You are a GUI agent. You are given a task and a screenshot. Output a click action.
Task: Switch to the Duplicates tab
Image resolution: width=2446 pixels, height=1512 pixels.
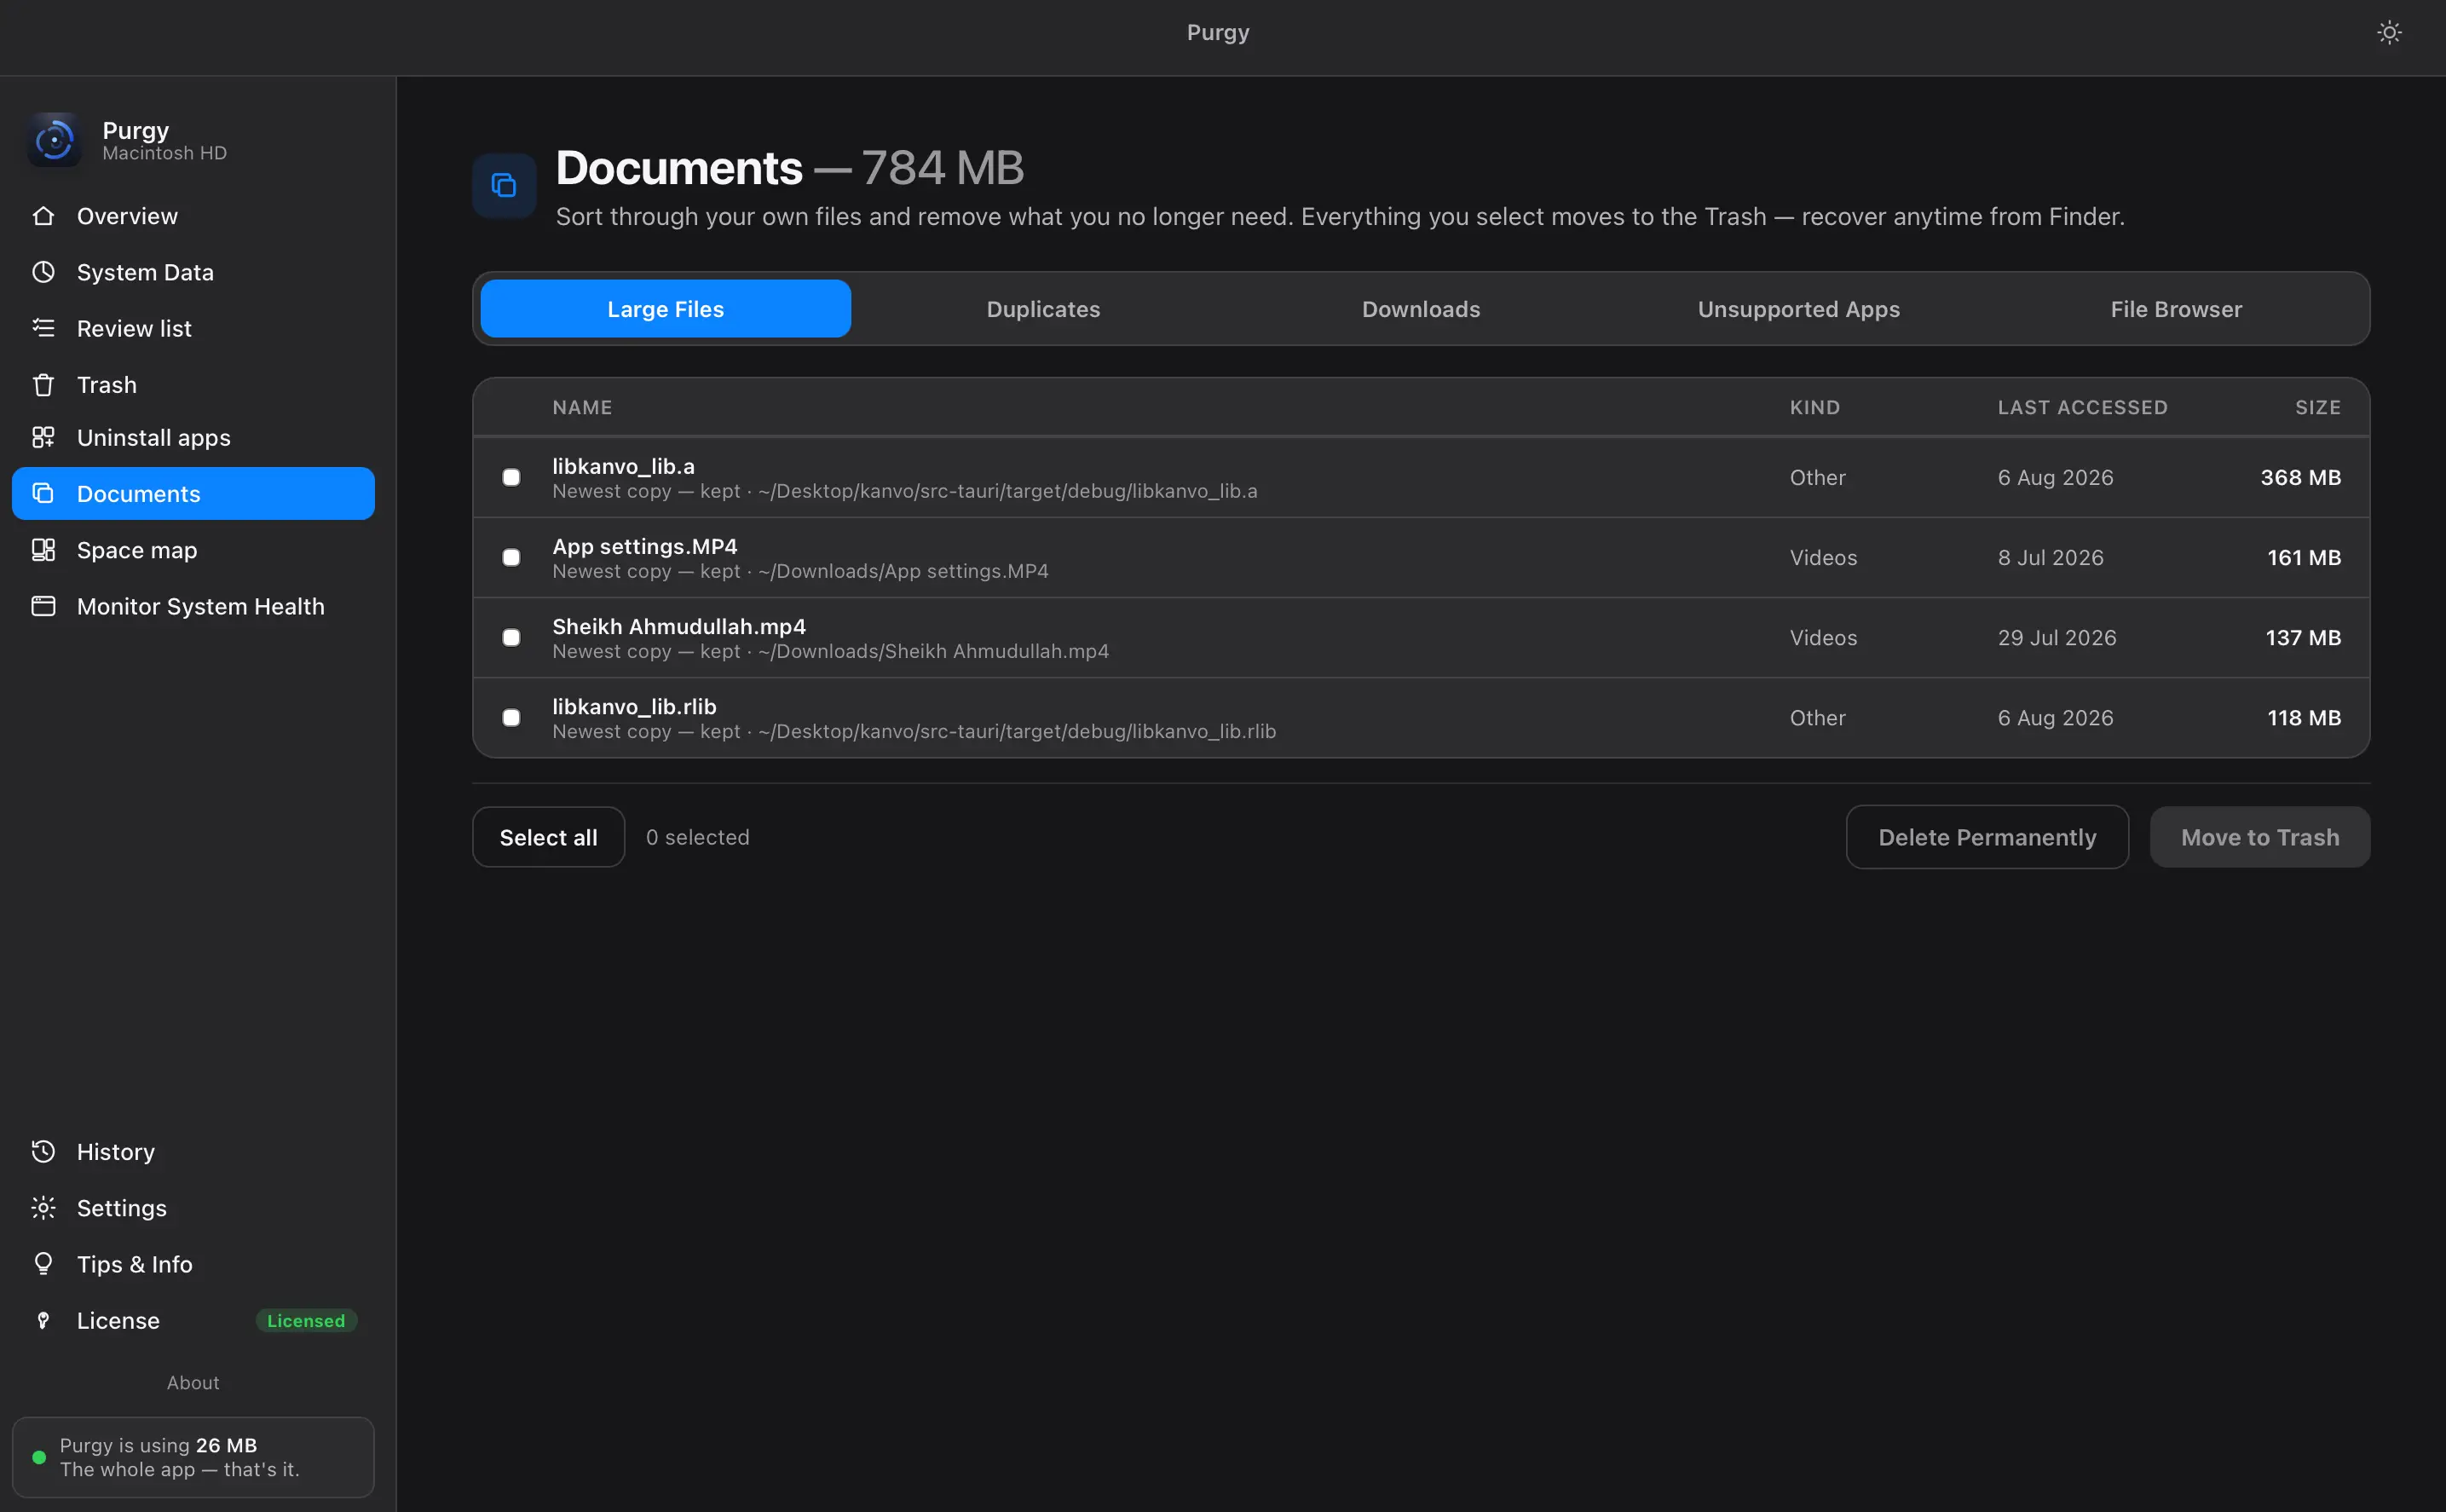click(1043, 309)
